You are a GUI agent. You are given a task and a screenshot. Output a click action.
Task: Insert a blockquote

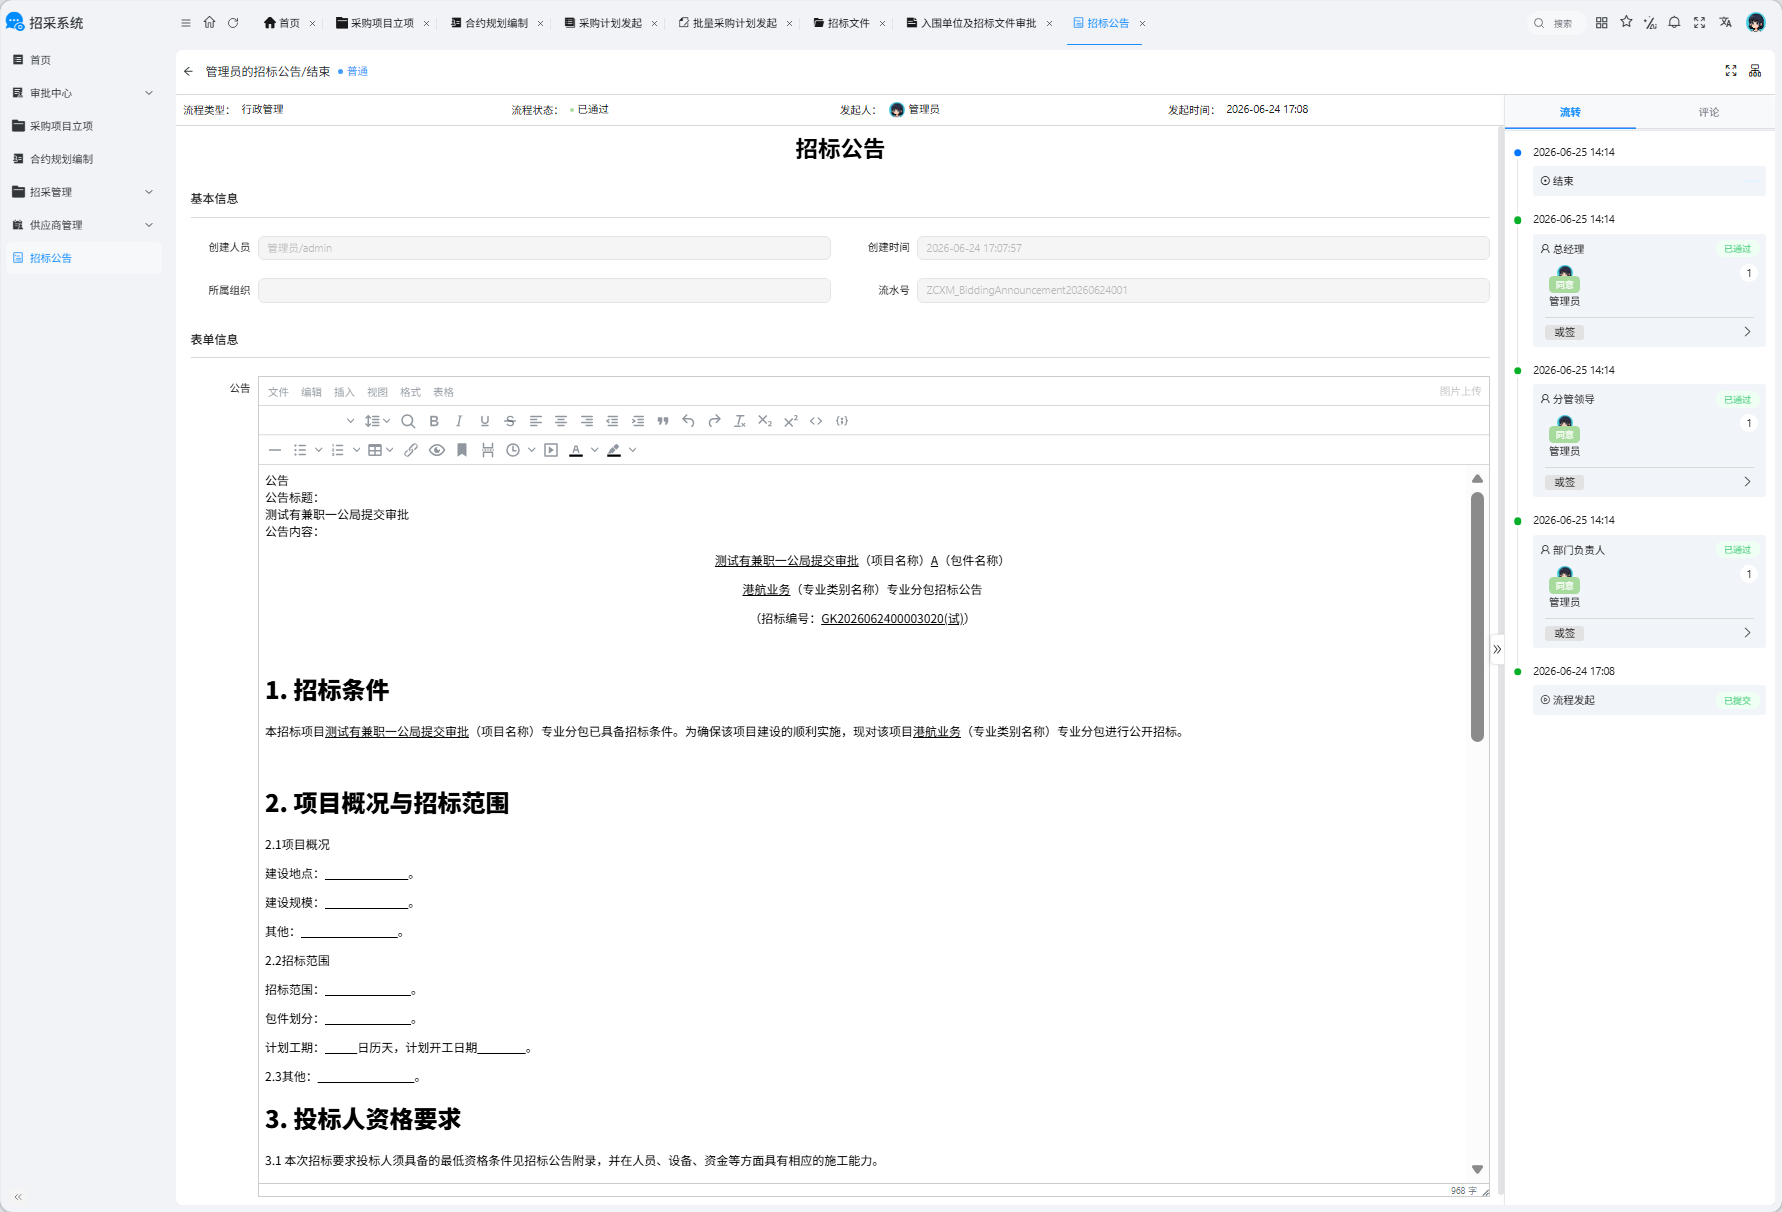click(x=663, y=421)
